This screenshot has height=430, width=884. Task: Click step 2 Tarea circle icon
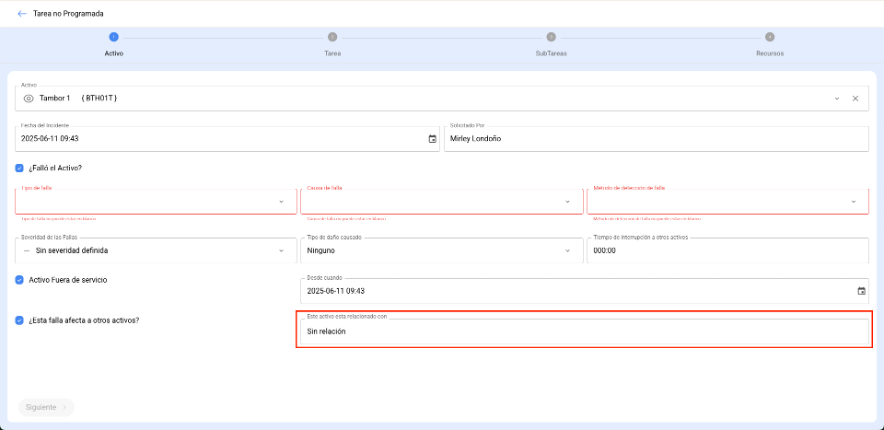(x=332, y=37)
